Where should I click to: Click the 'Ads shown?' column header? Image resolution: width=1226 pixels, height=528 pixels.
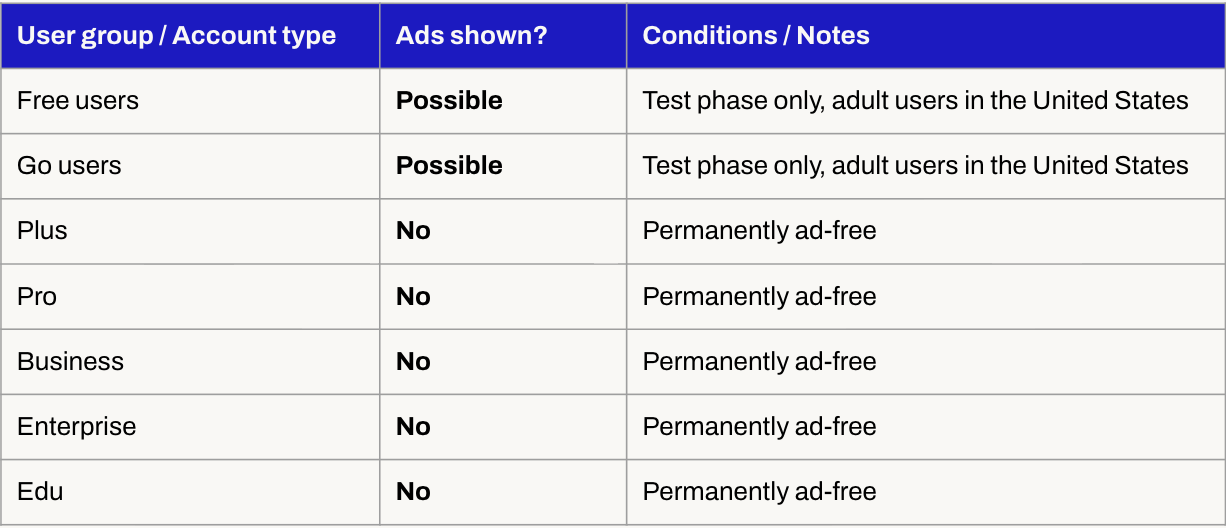(471, 36)
